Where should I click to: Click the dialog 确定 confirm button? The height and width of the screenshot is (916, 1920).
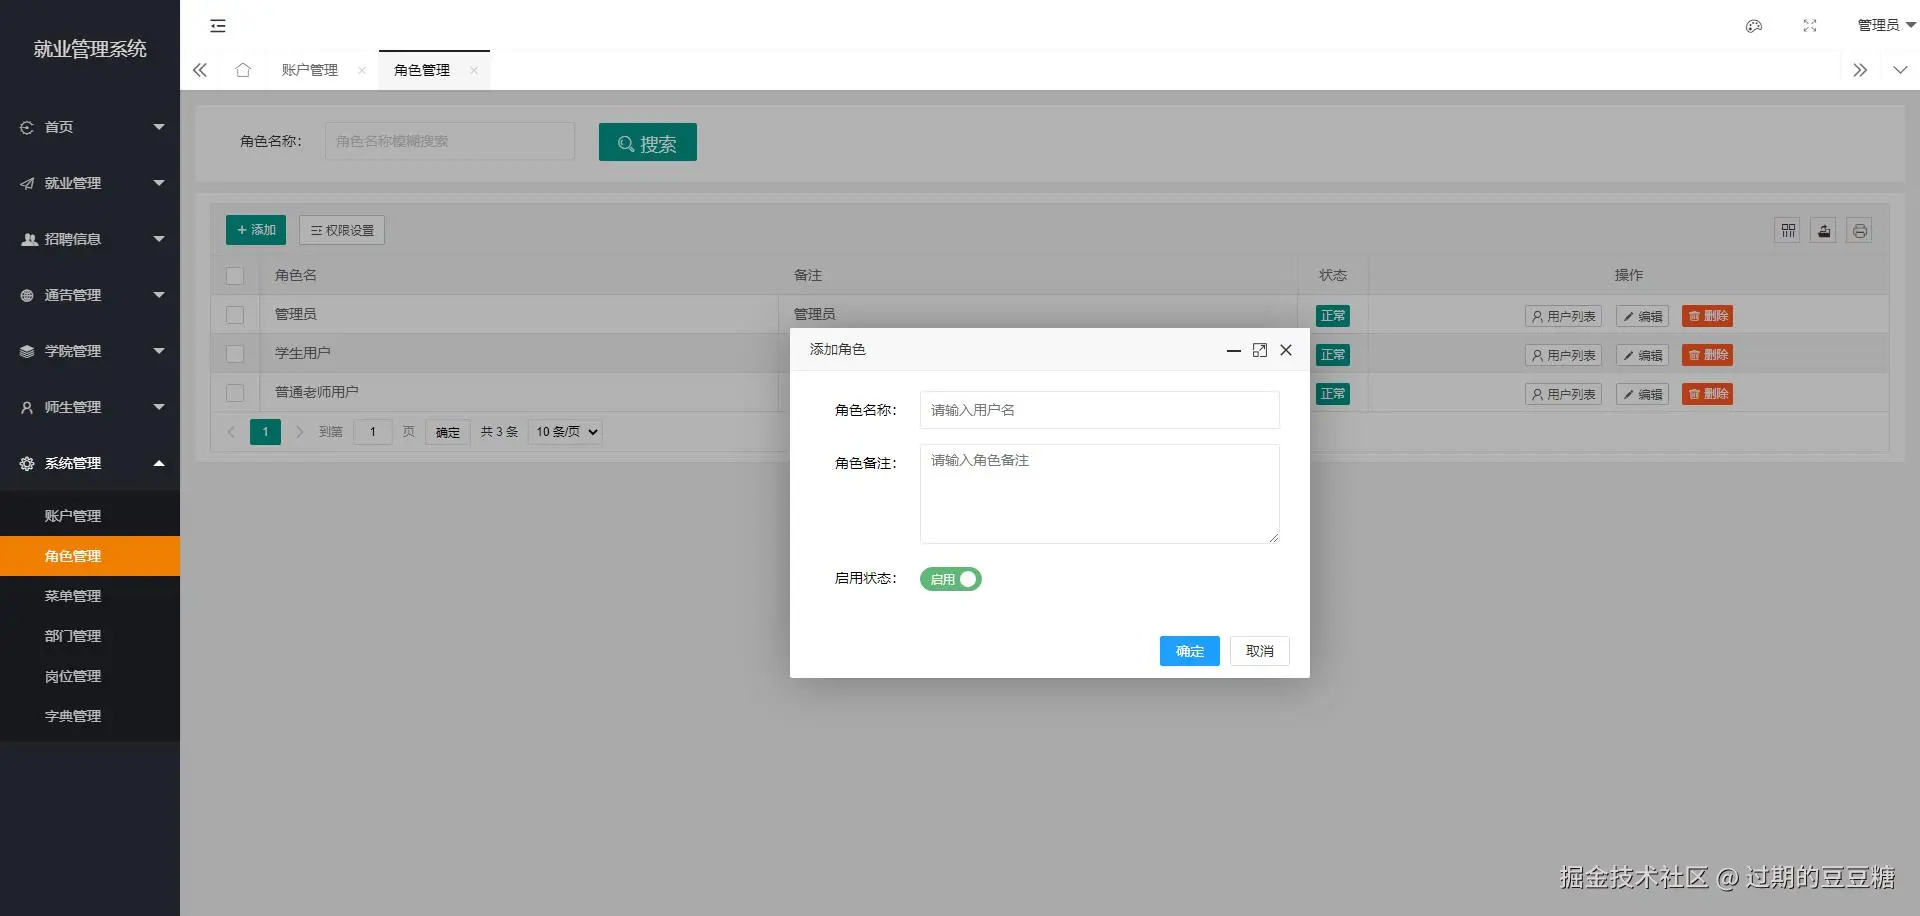tap(1189, 651)
